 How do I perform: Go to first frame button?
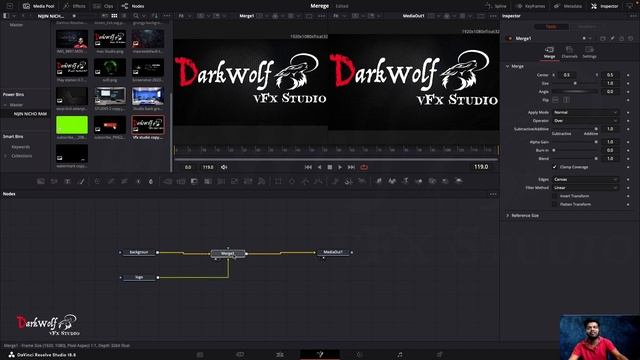pos(308,167)
